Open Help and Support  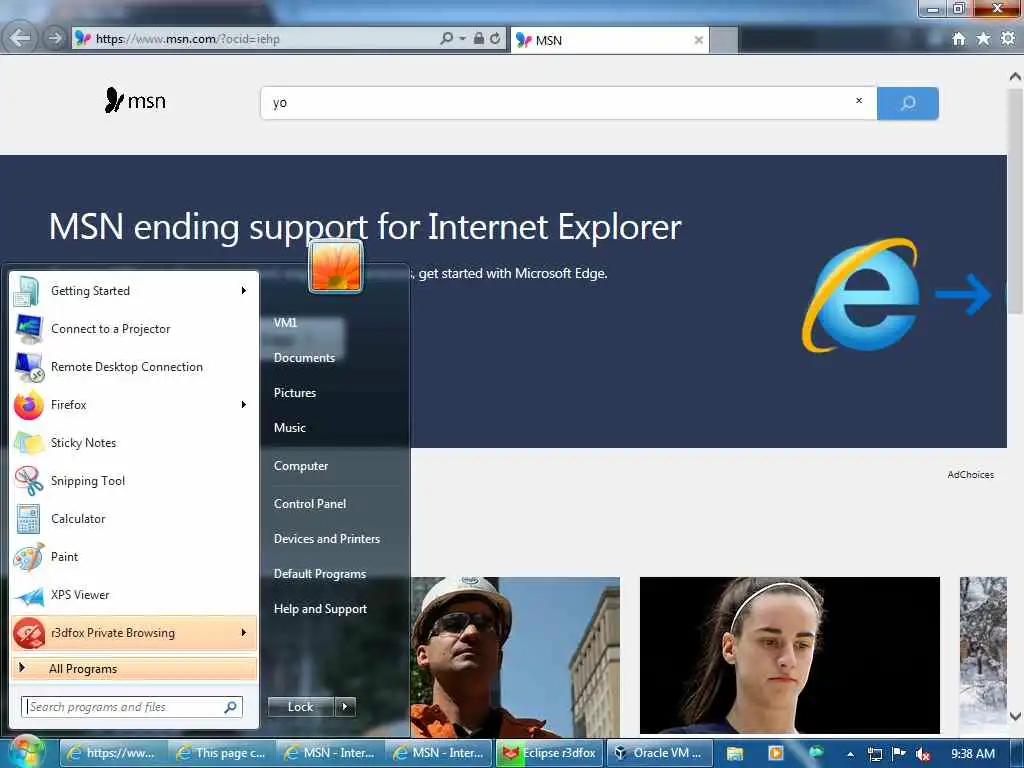click(320, 609)
